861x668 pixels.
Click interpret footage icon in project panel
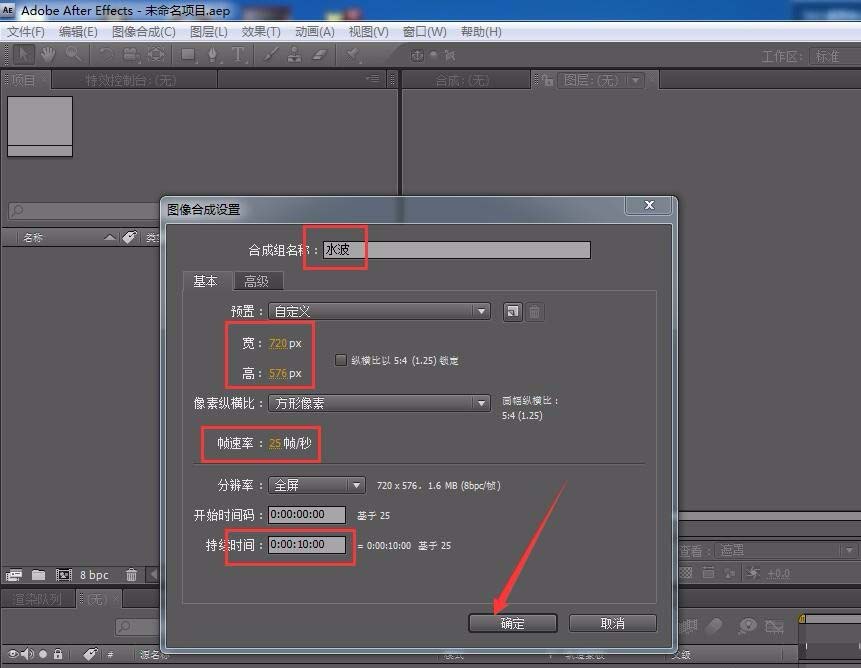click(14, 575)
